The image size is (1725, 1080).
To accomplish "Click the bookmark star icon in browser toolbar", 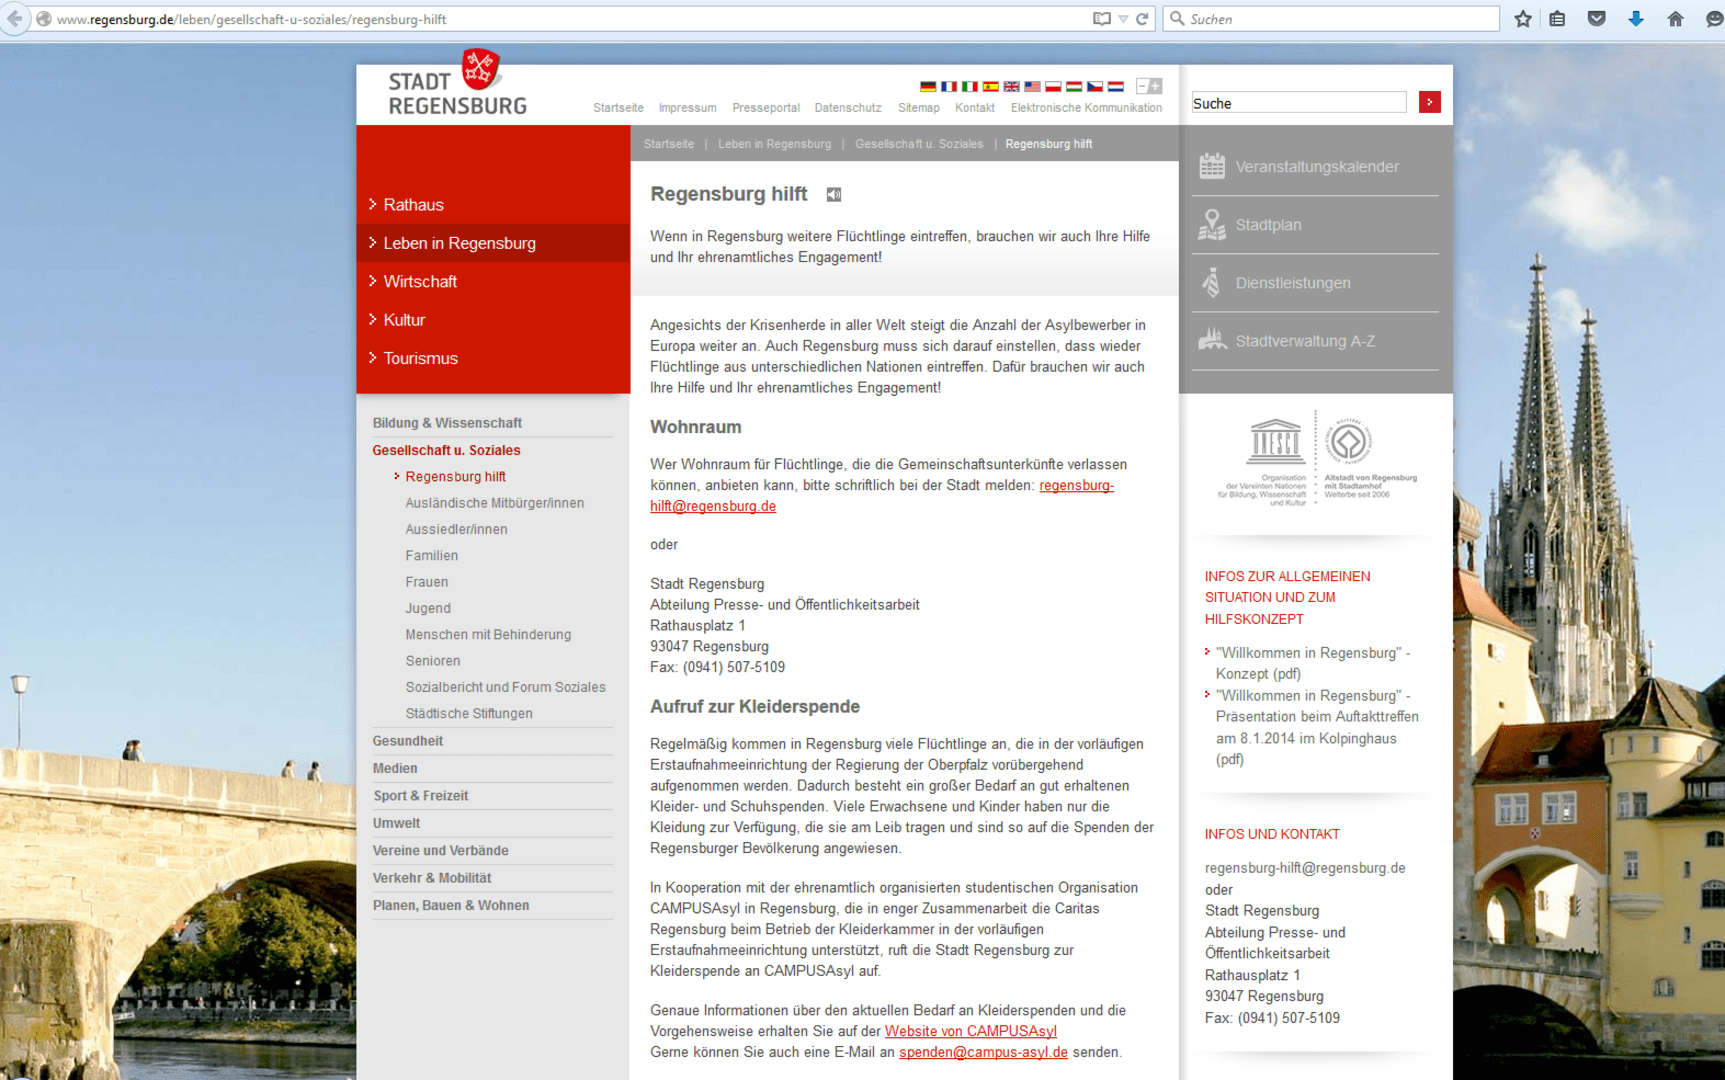I will click(x=1522, y=19).
